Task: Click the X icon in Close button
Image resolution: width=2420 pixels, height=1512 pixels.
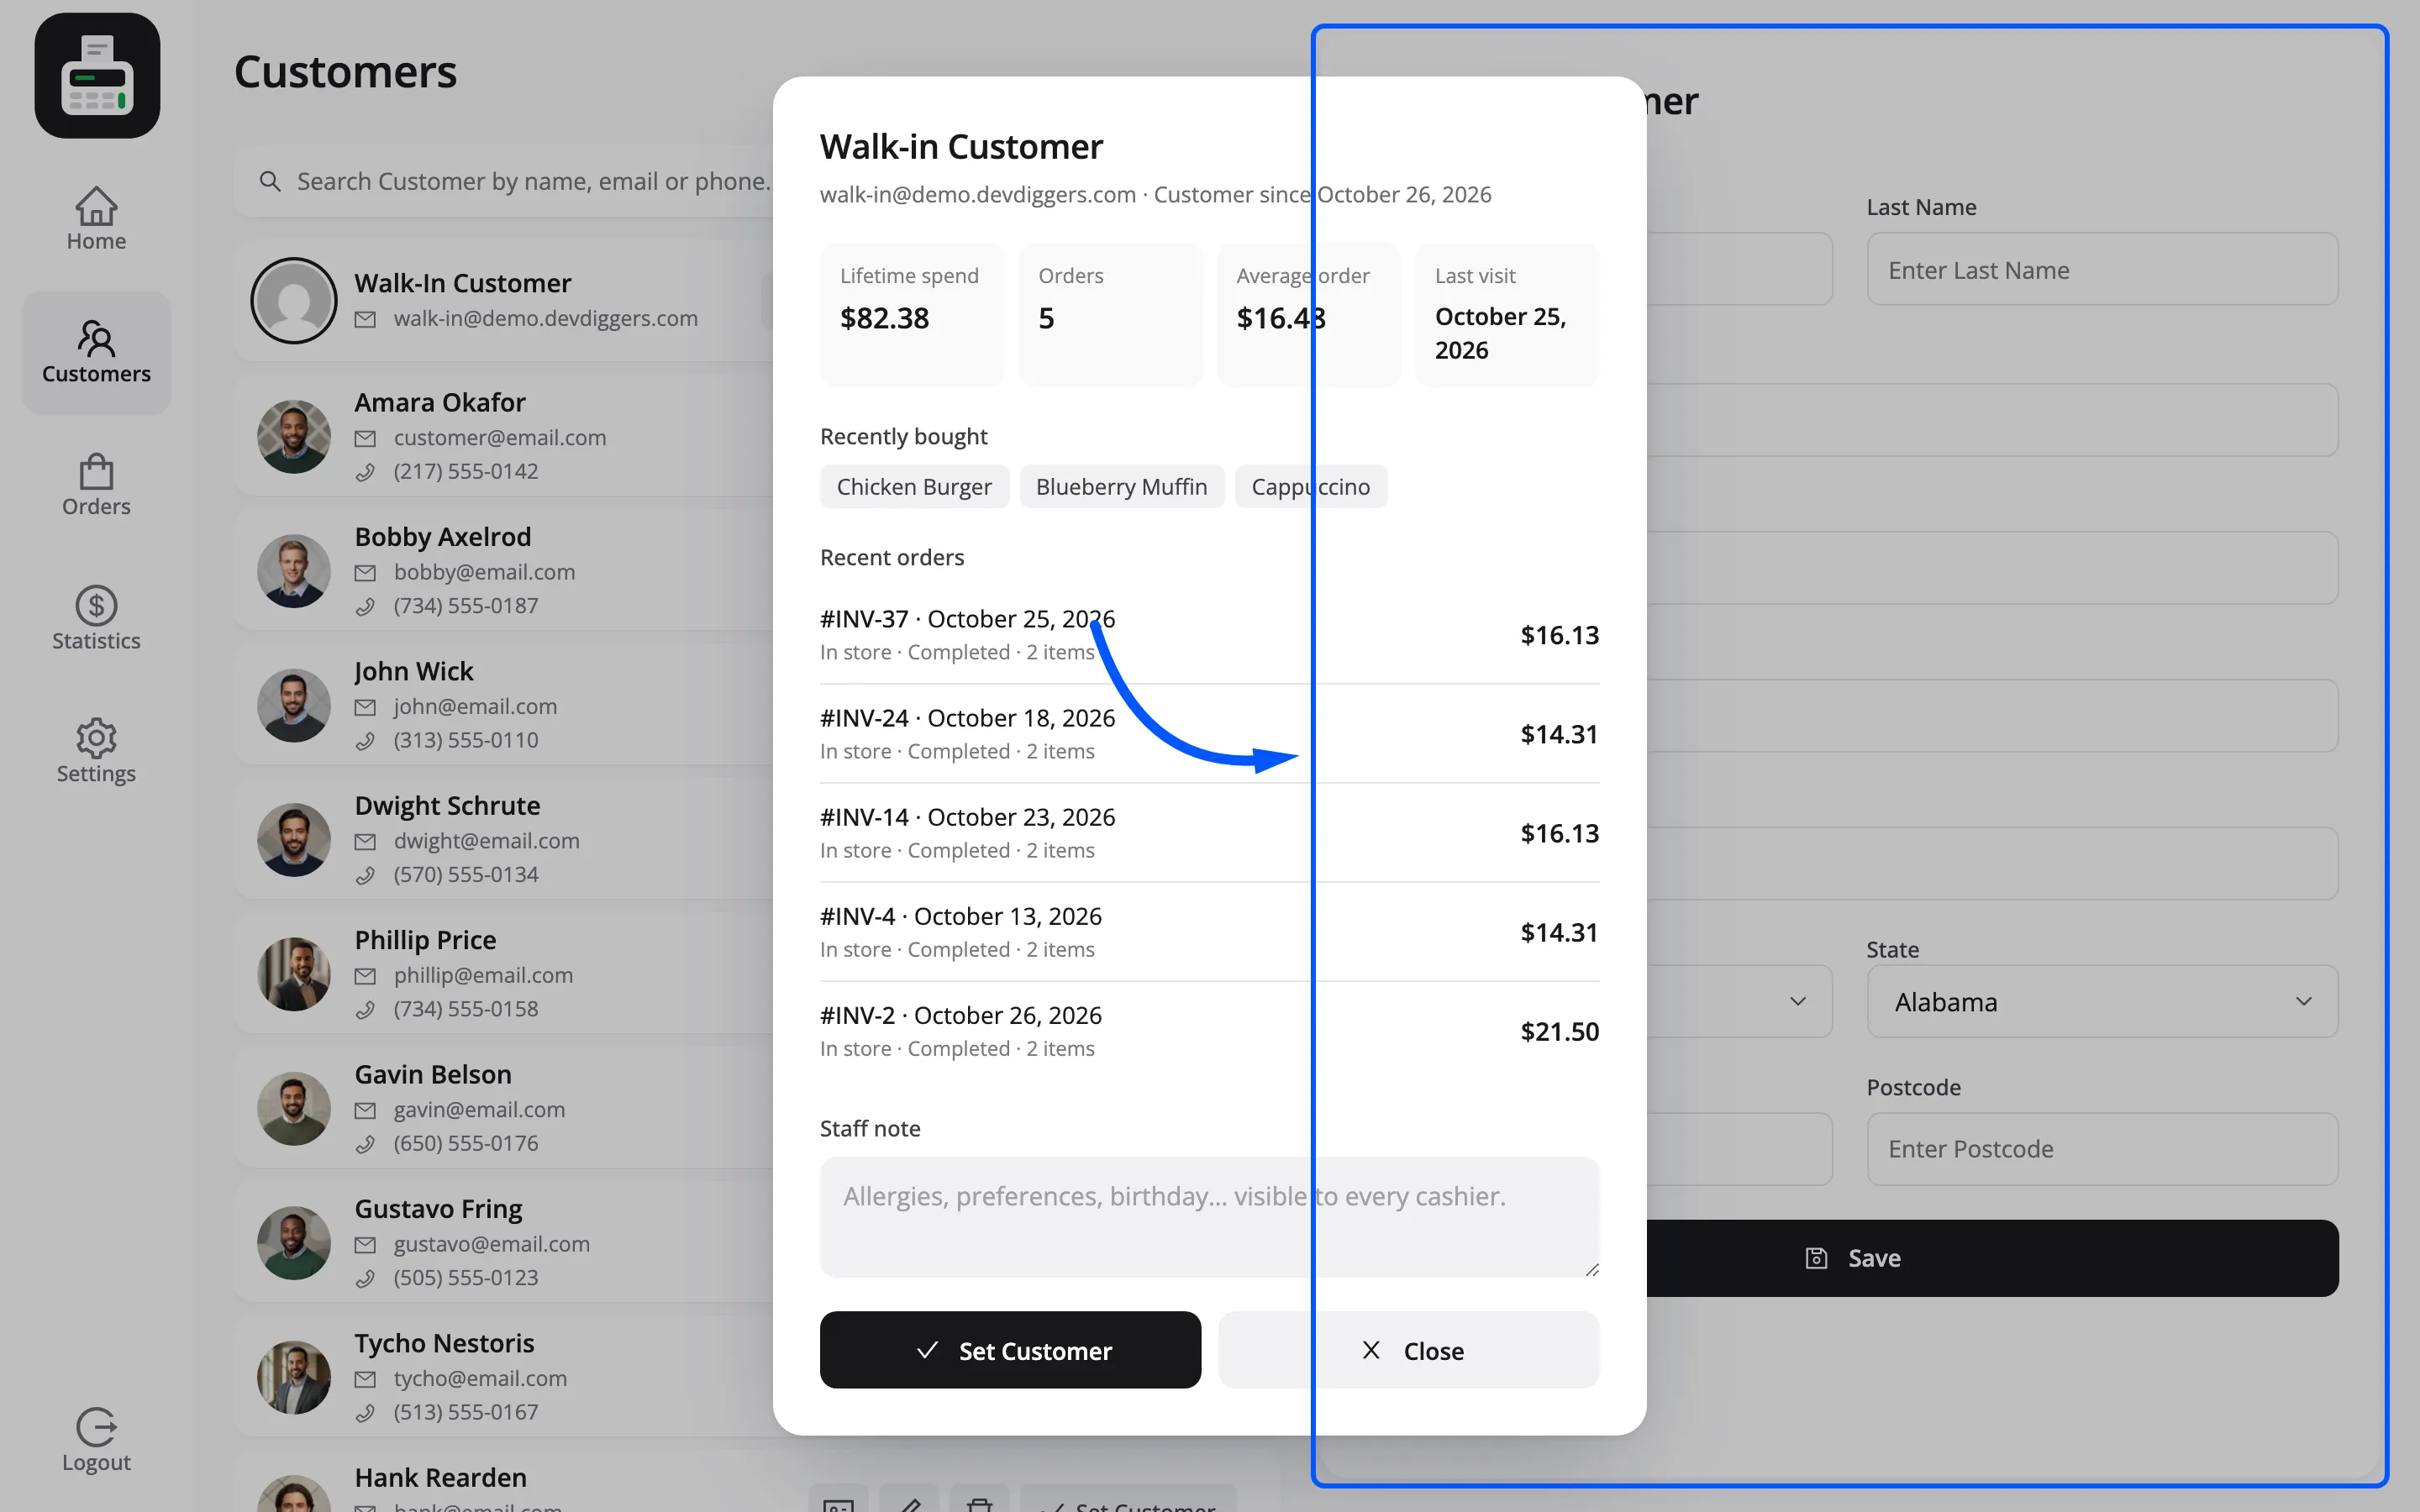Action: pos(1371,1350)
